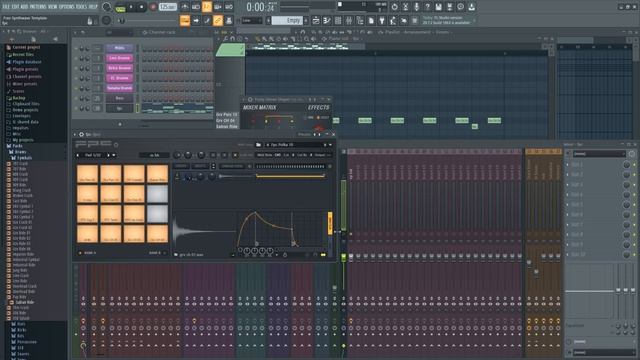Open the VIEW menu
Viewport: 640px width, 360px height.
[53, 7]
